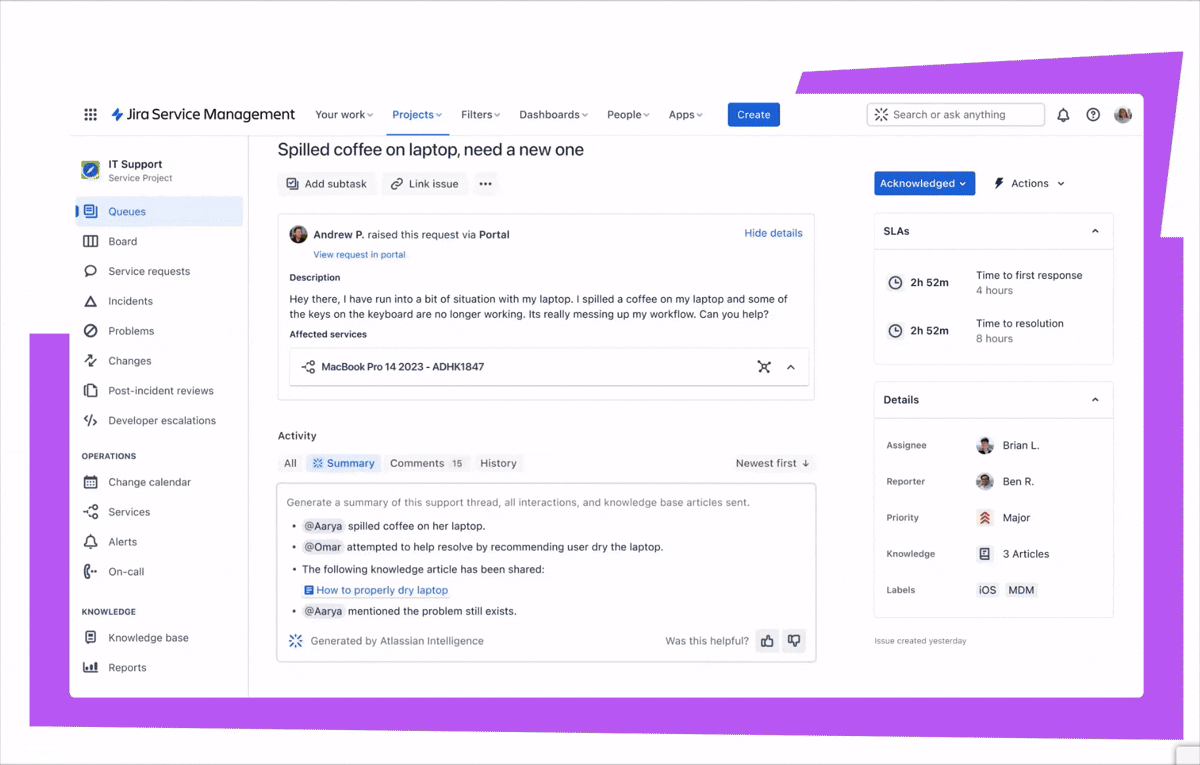The height and width of the screenshot is (765, 1200).
Task: Click assignee Brian L.
Action: tap(1008, 446)
